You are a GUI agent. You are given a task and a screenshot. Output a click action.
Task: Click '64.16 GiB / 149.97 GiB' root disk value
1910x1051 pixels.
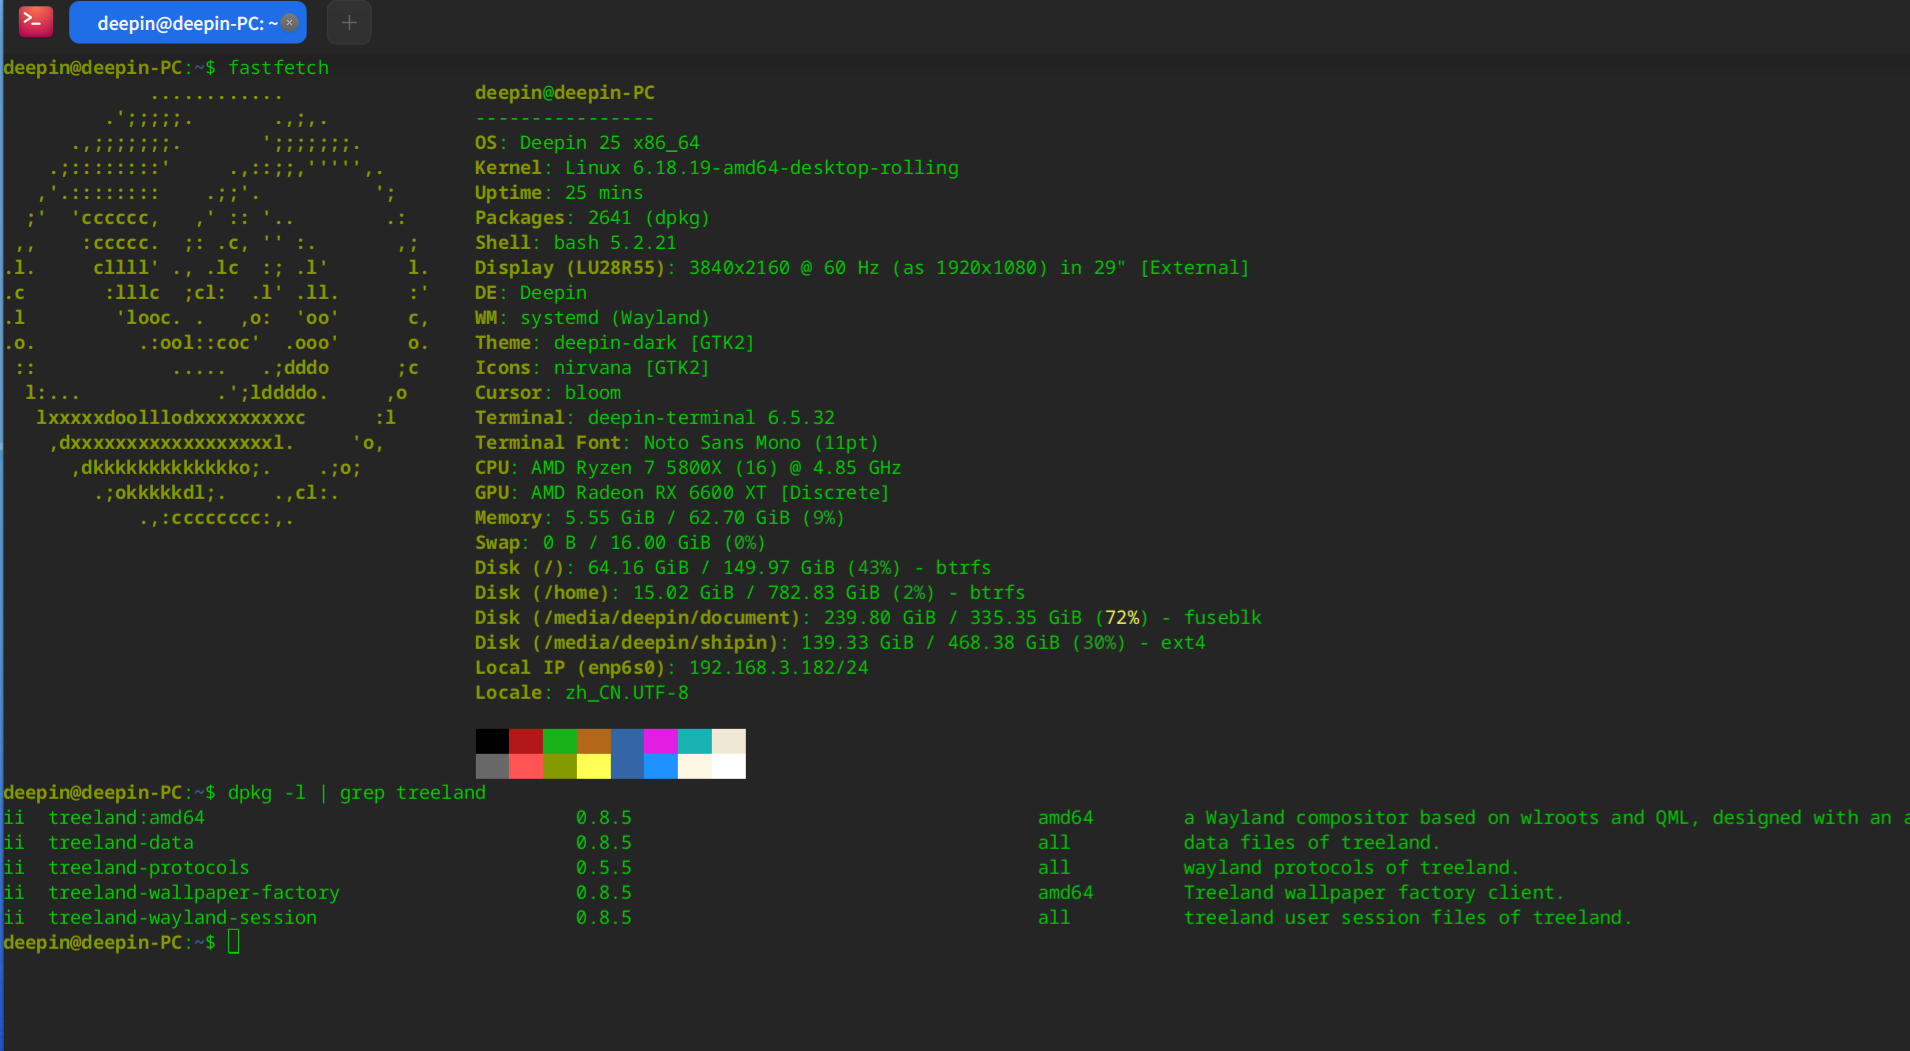711,568
